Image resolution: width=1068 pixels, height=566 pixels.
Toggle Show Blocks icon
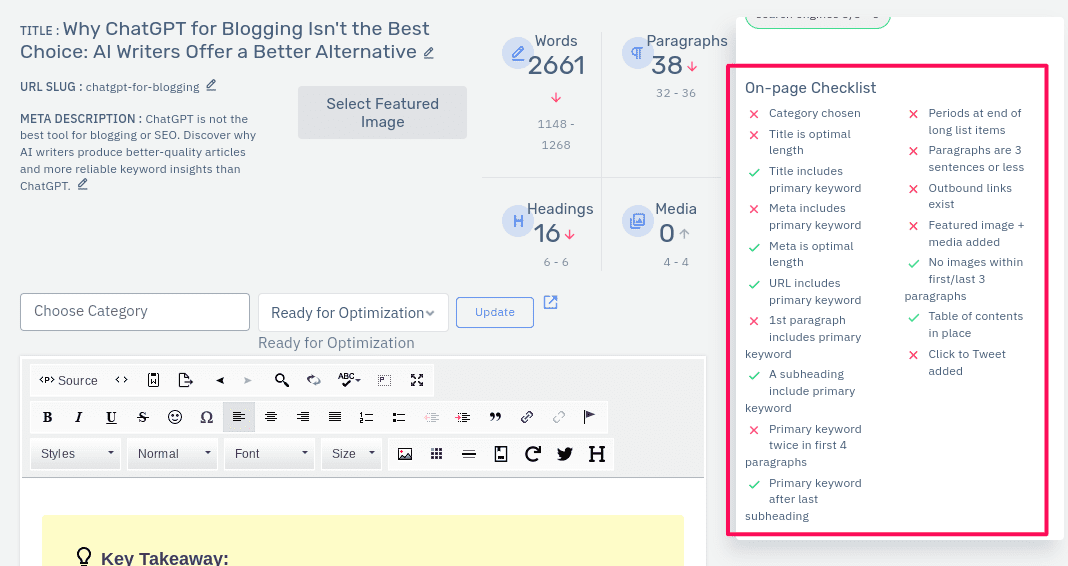tap(384, 380)
